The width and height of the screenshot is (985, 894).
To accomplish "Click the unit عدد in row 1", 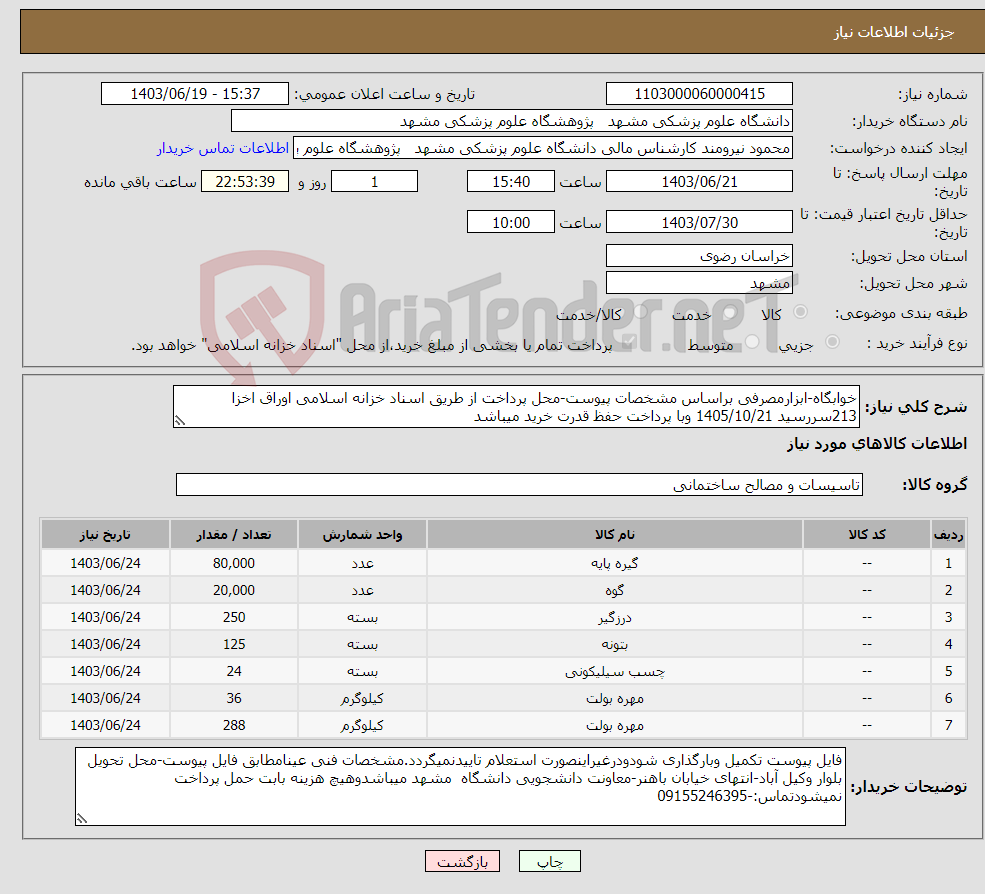I will [x=362, y=564].
